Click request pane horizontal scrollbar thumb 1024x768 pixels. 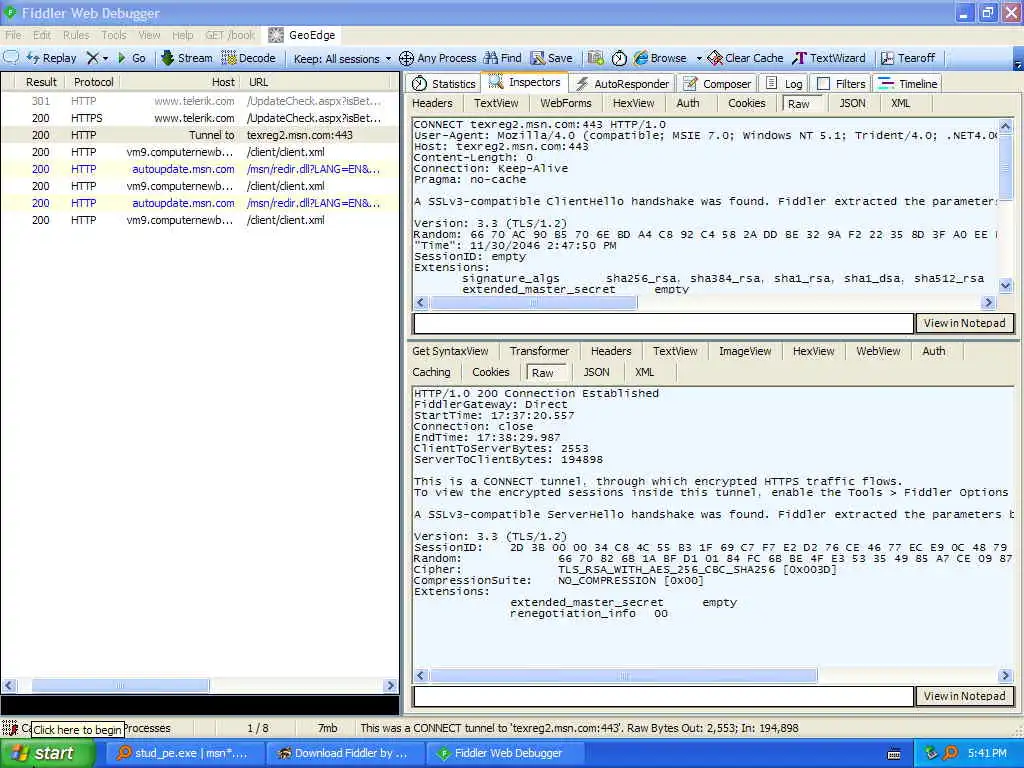pos(533,302)
